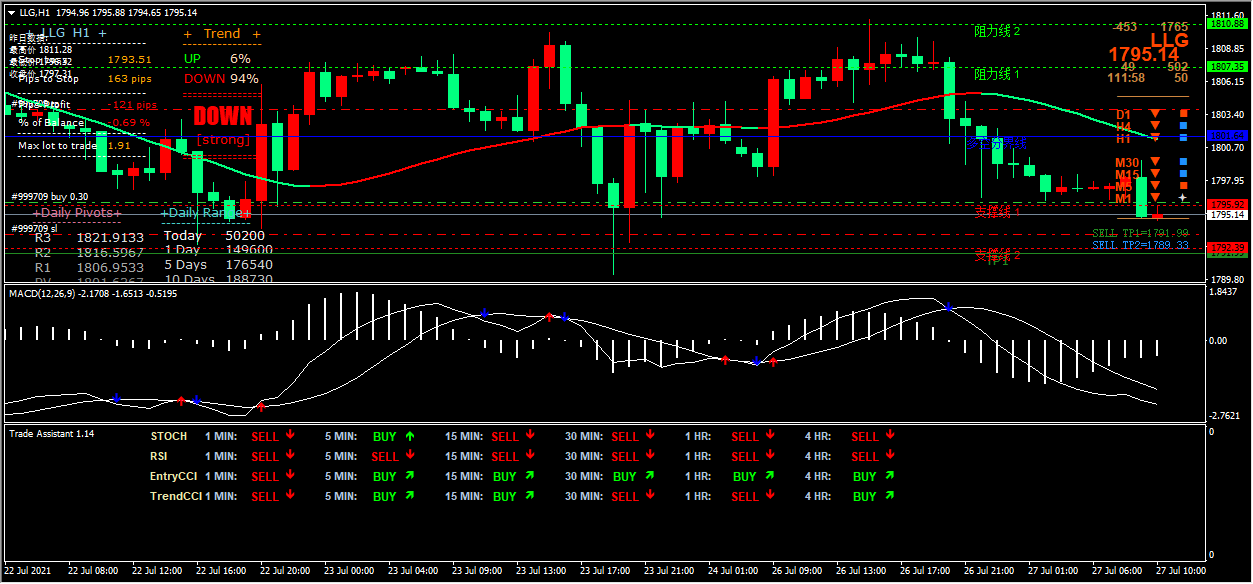Image resolution: width=1253 pixels, height=584 pixels.
Task: Click the STOCH 15 MIN sell arrow
Action: click(530, 436)
